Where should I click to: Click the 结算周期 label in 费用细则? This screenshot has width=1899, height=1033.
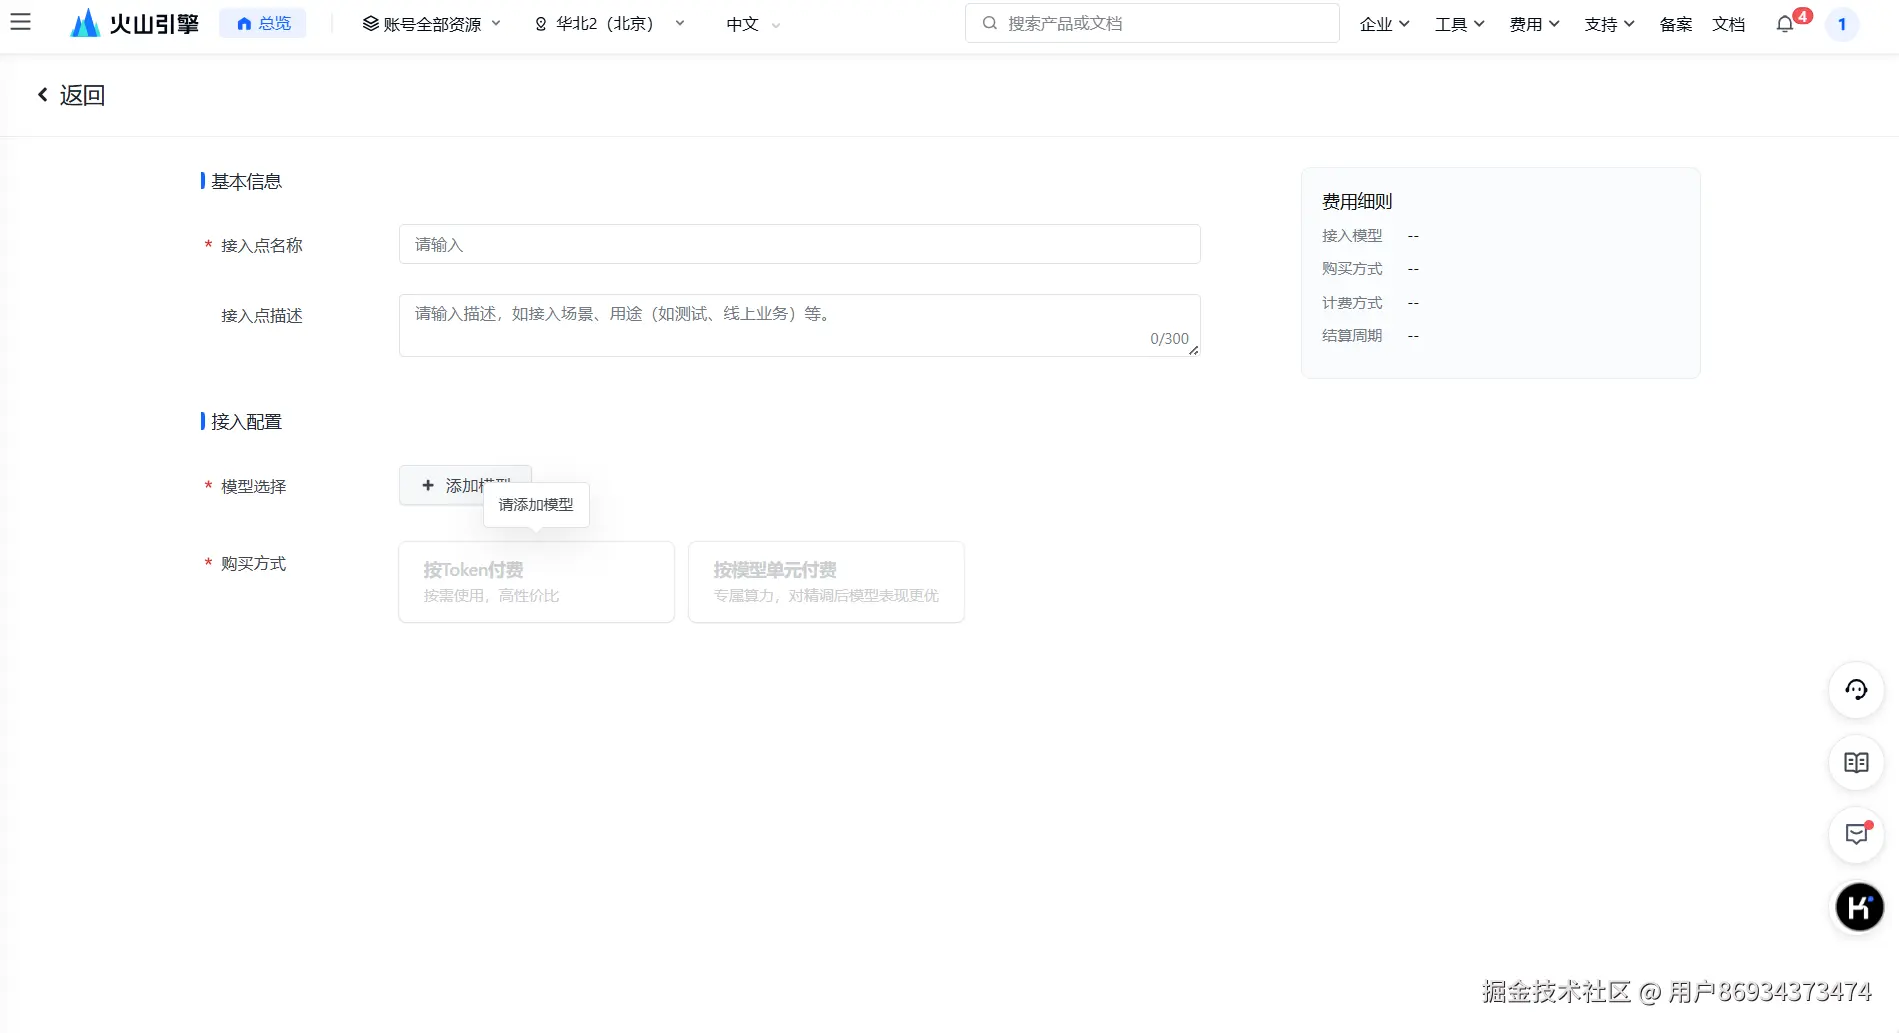1352,336
